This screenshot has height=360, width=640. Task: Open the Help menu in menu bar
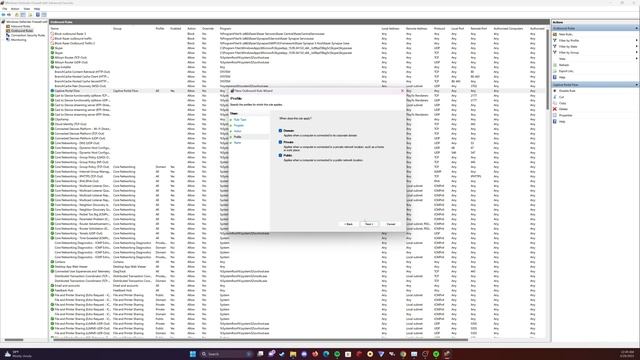pyautogui.click(x=37, y=9)
